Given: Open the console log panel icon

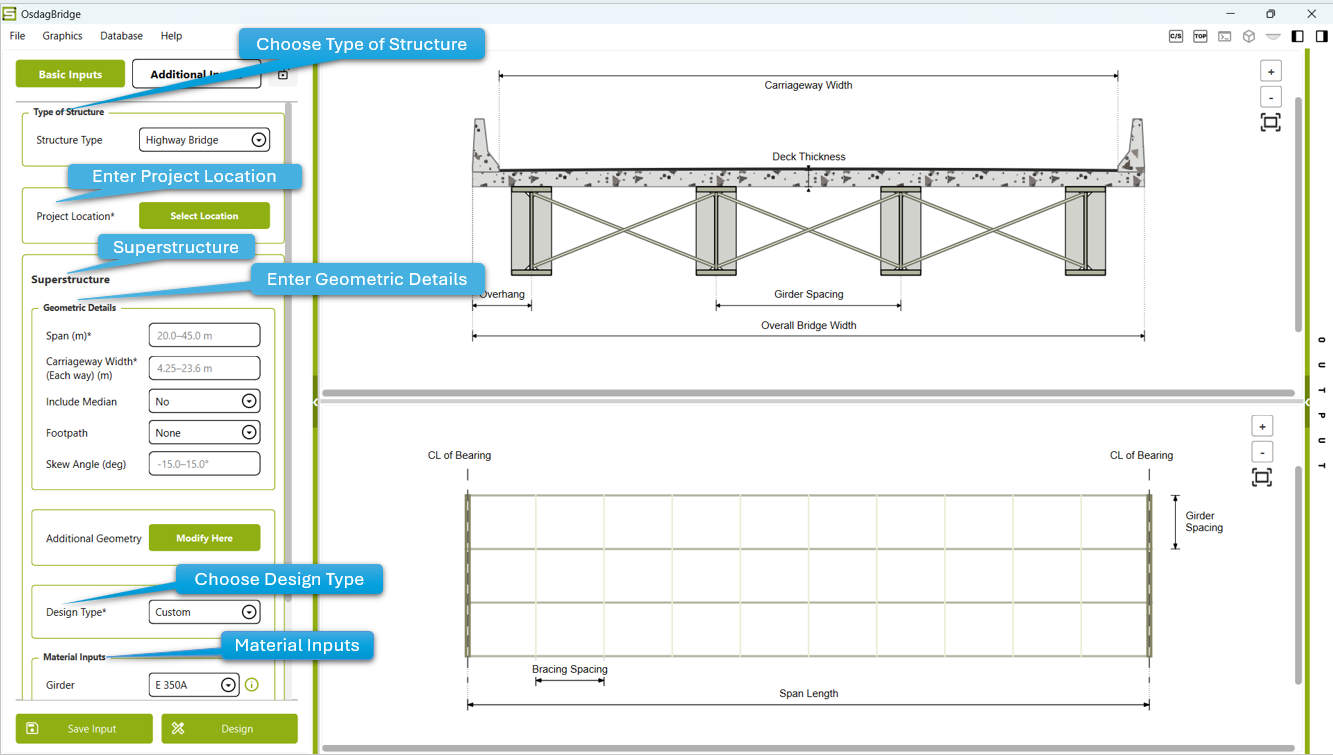Looking at the screenshot, I should (x=1224, y=36).
